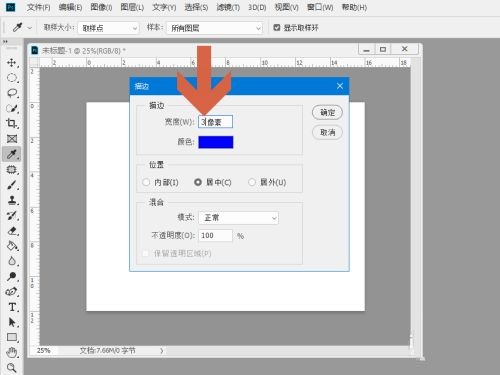Open the stroke 颜色 blue swatch
The width and height of the screenshot is (500, 375).
pyautogui.click(x=216, y=142)
